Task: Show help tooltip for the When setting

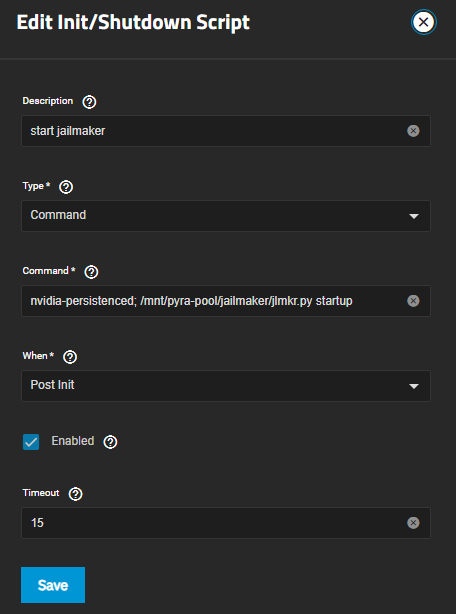Action: point(70,357)
